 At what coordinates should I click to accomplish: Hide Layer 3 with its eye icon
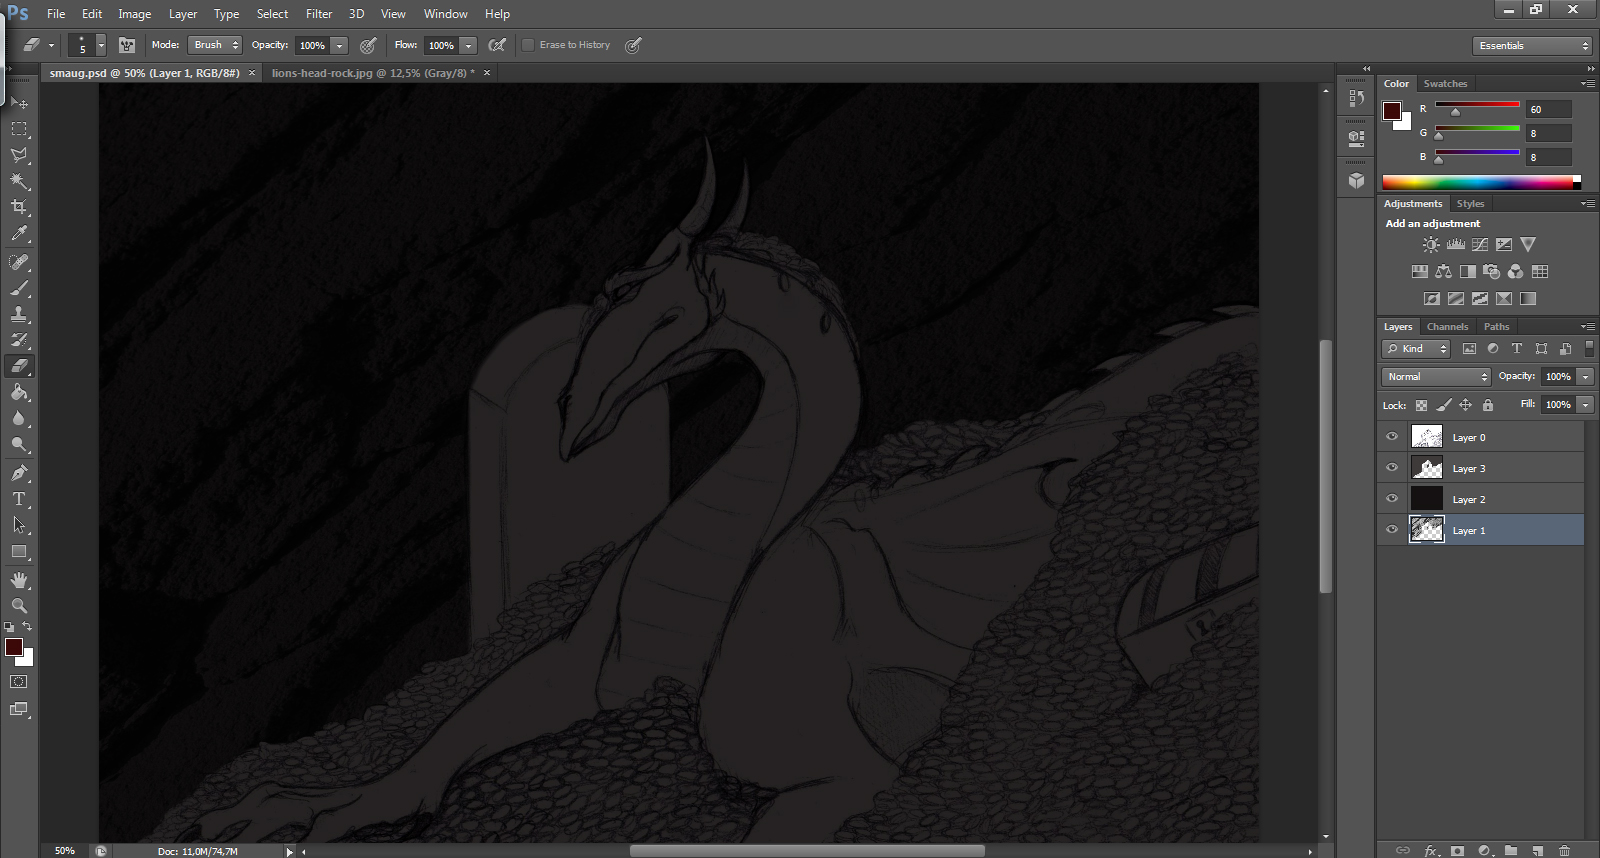coord(1392,468)
